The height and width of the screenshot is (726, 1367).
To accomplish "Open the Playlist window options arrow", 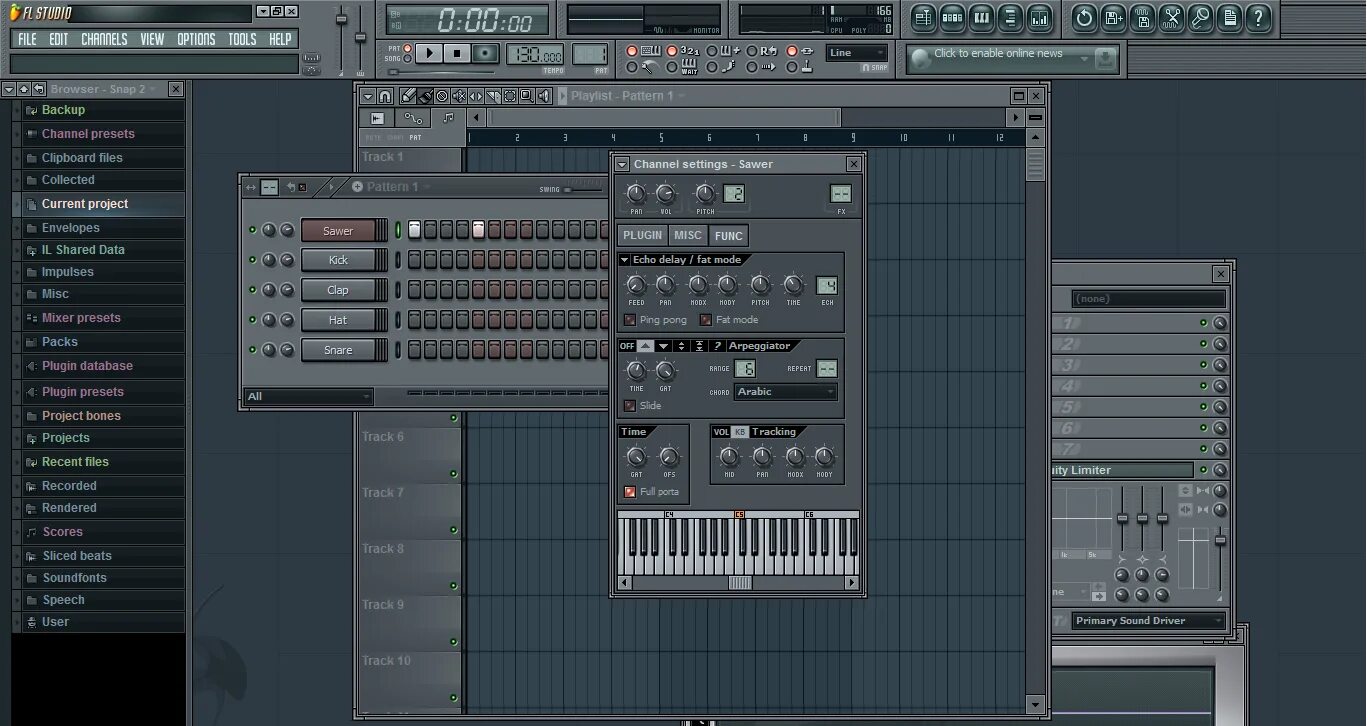I will pyautogui.click(x=368, y=96).
